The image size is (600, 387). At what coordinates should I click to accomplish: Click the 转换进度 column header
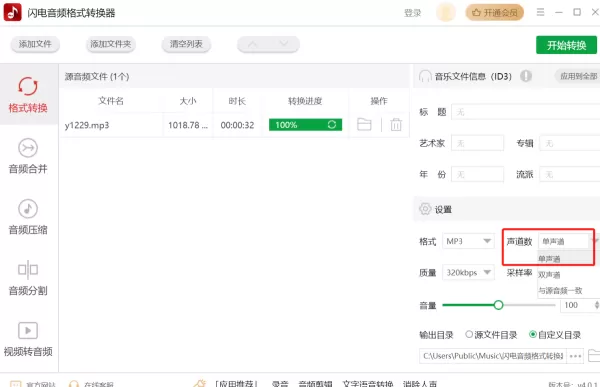click(x=305, y=101)
